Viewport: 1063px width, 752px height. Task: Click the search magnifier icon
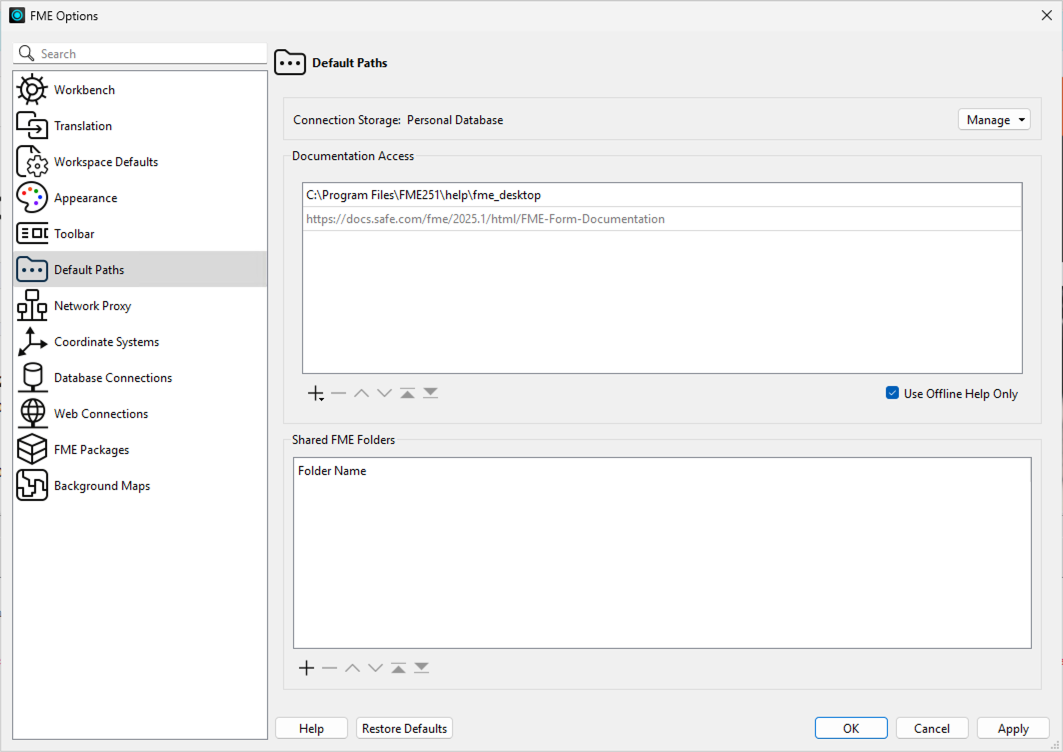26,53
